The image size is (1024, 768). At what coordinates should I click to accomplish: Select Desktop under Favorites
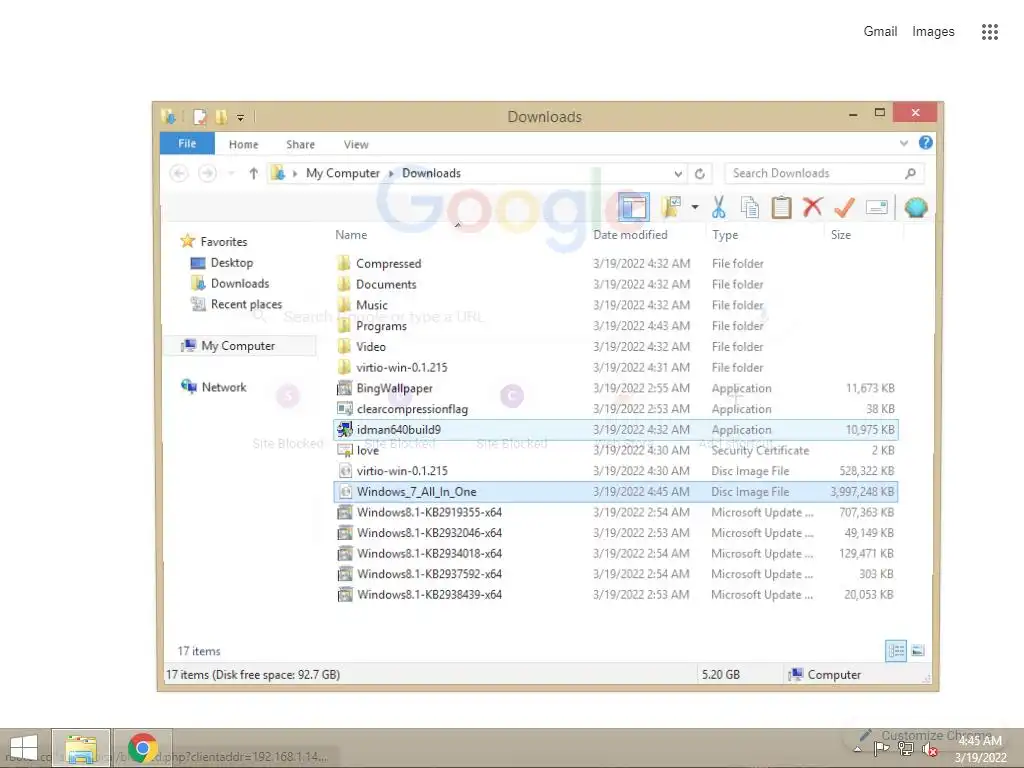[x=231, y=263]
